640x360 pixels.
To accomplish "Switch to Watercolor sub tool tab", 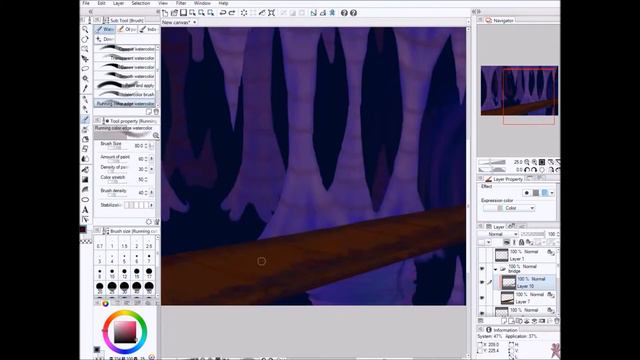I will click(x=105, y=29).
